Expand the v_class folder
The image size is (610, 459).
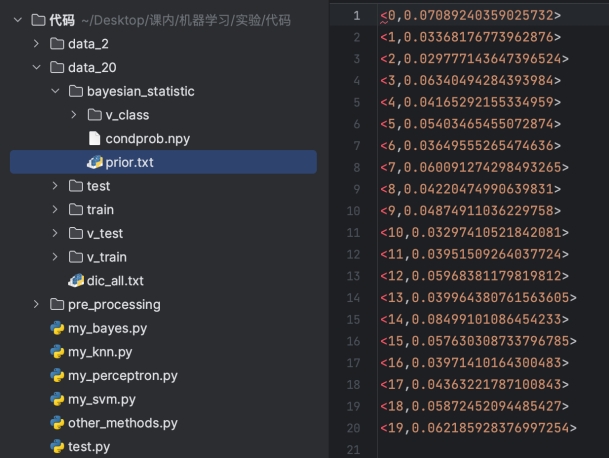click(74, 115)
